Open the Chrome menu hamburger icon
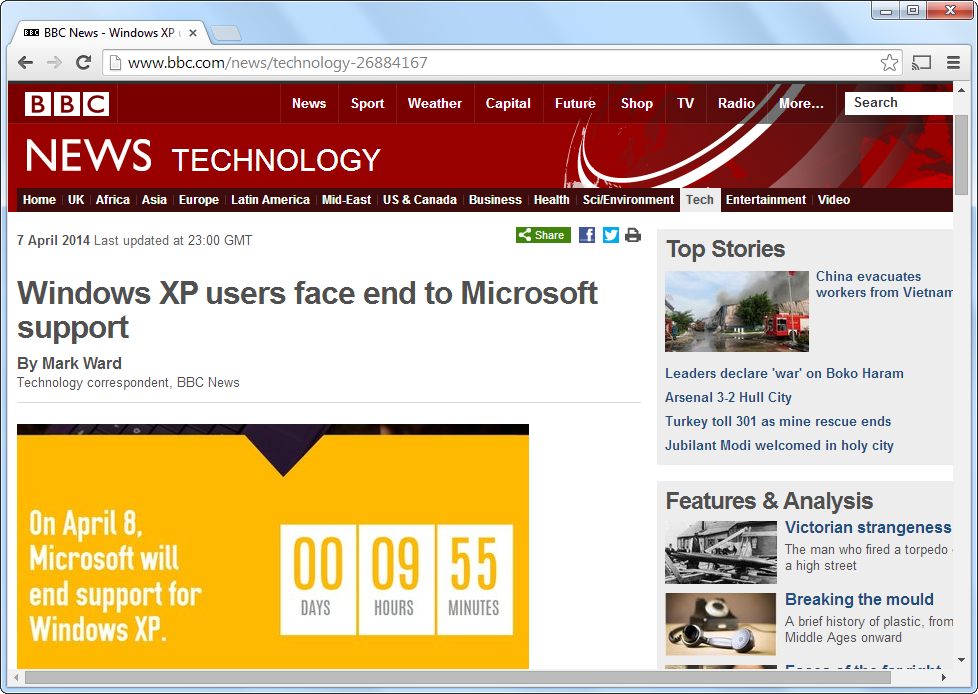Image resolution: width=978 pixels, height=694 pixels. (x=952, y=63)
